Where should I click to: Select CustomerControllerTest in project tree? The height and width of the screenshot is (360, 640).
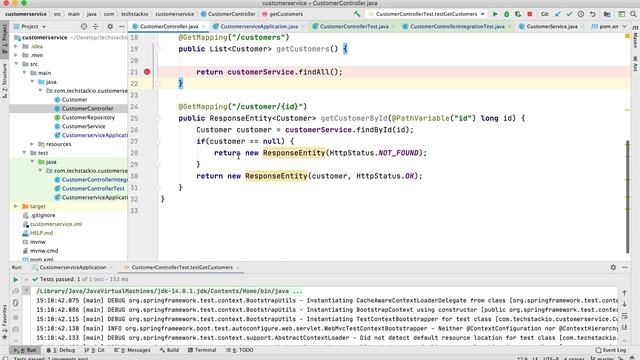93,189
